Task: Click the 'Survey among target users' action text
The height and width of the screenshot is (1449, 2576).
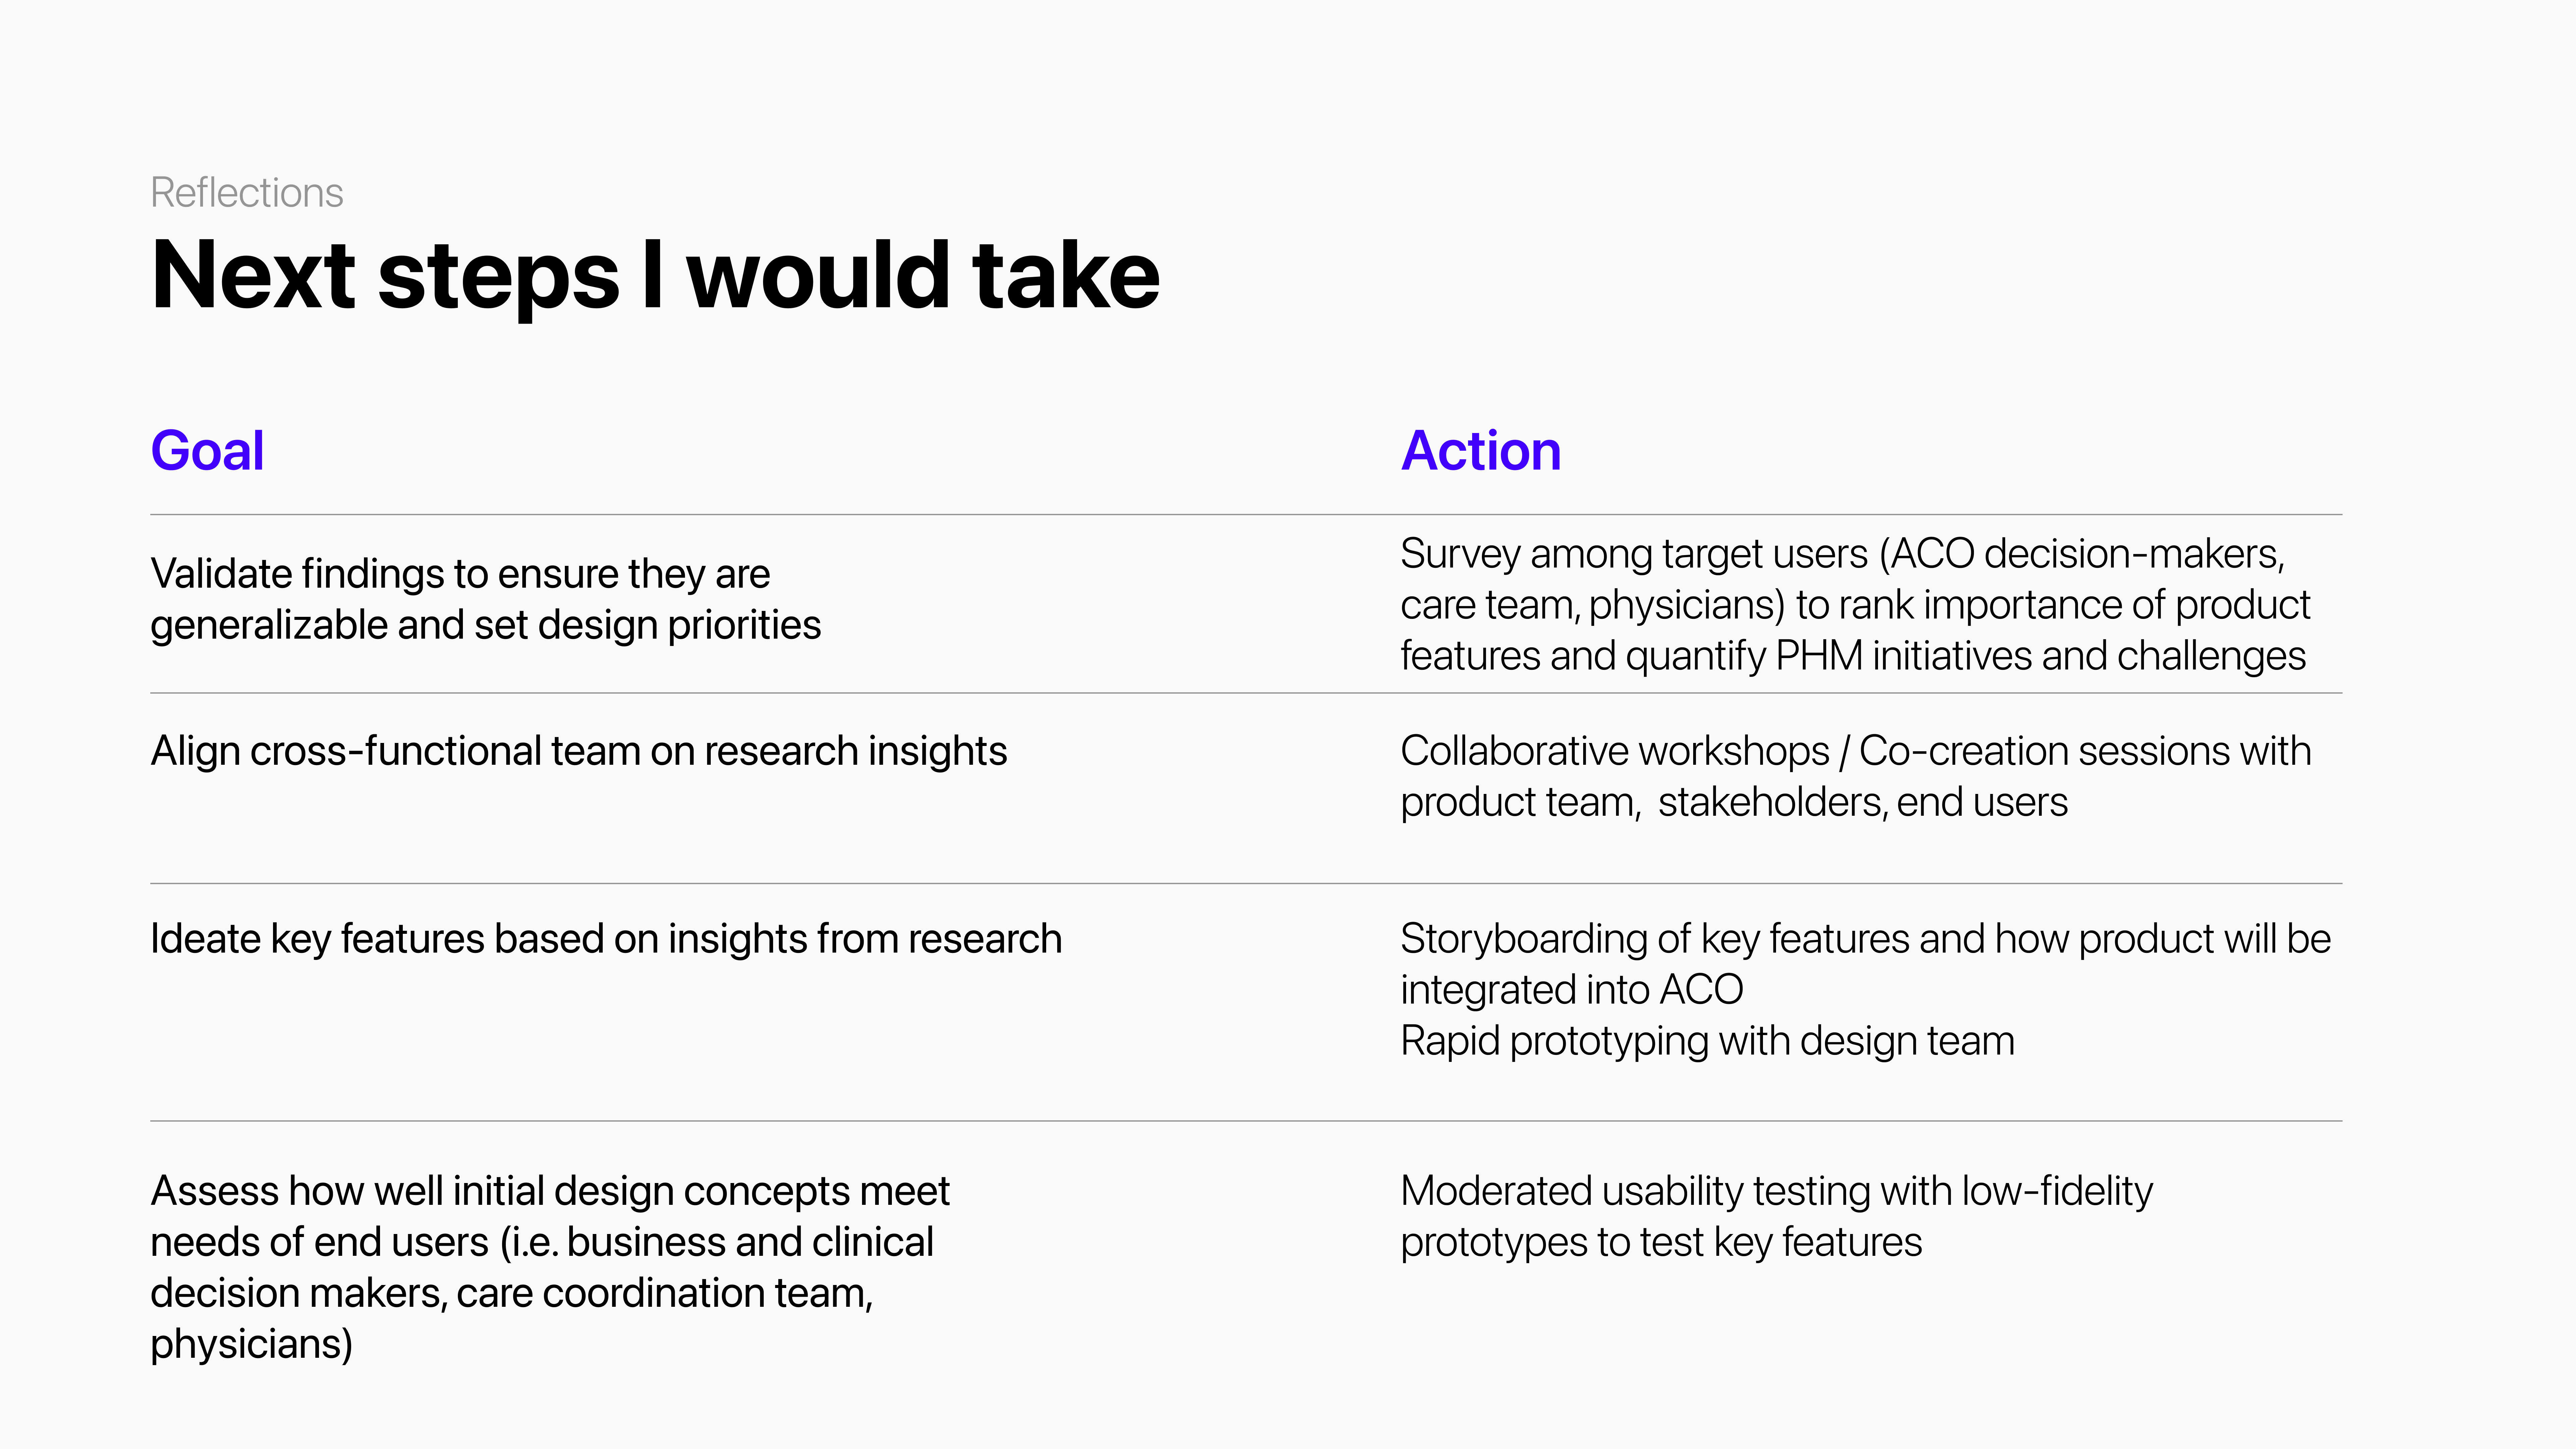Action: [1855, 604]
